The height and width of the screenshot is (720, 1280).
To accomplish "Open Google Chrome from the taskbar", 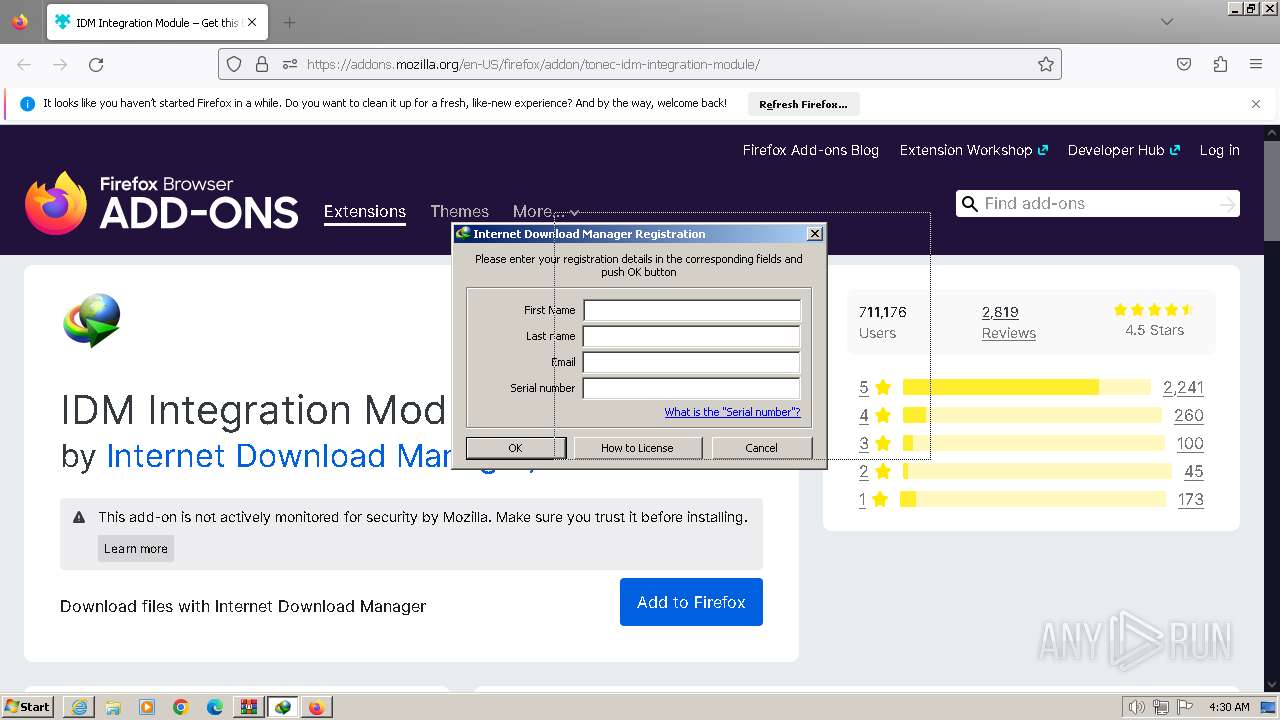I will click(181, 707).
